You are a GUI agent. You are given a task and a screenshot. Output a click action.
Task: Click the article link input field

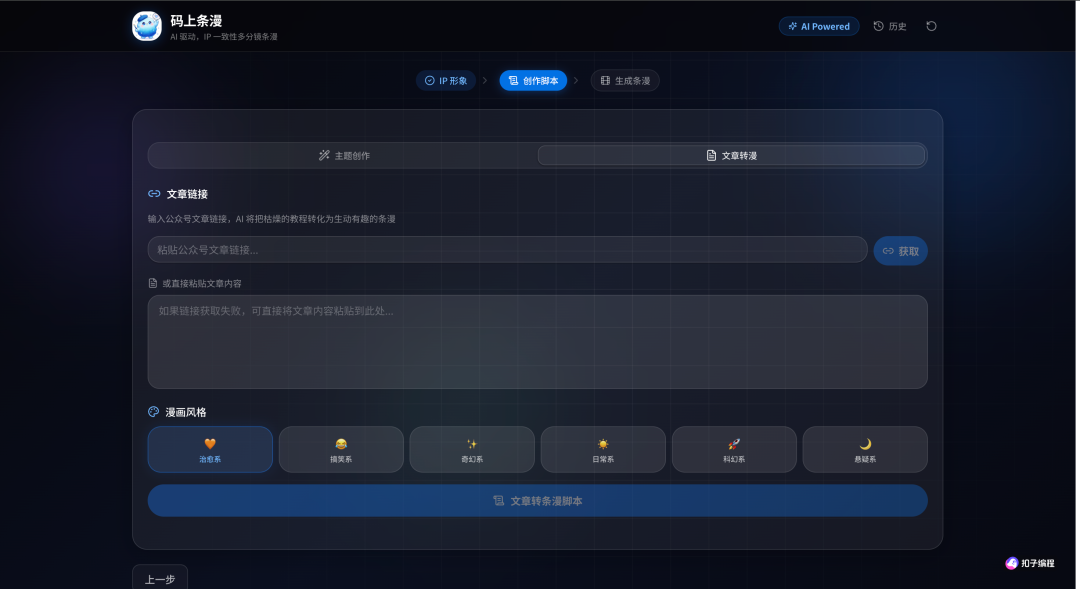click(507, 249)
